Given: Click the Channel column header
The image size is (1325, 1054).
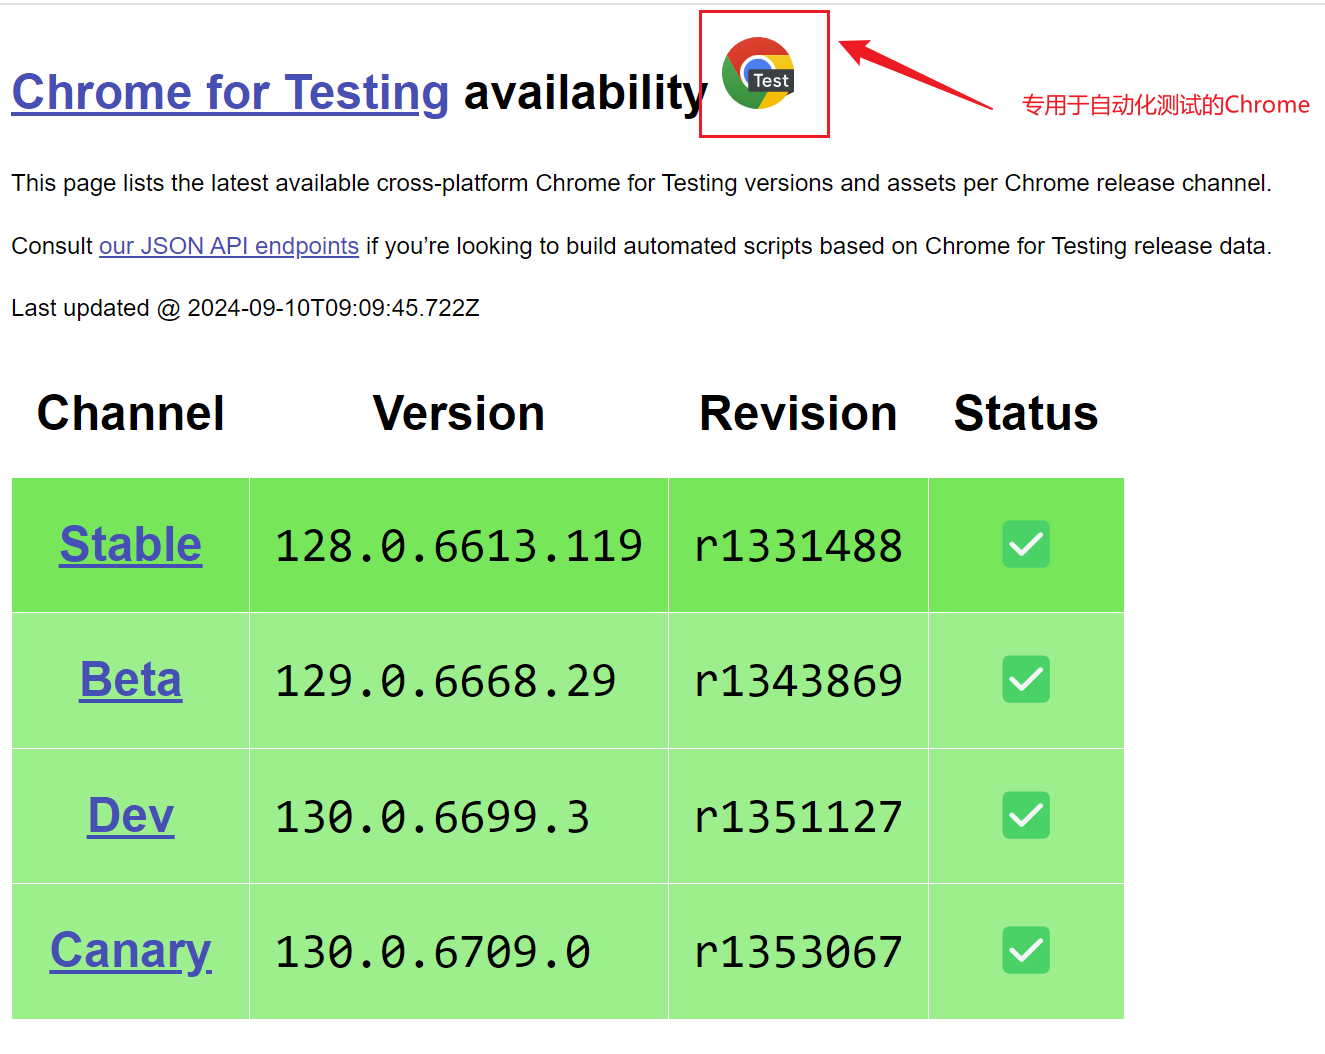Looking at the screenshot, I should [x=131, y=413].
